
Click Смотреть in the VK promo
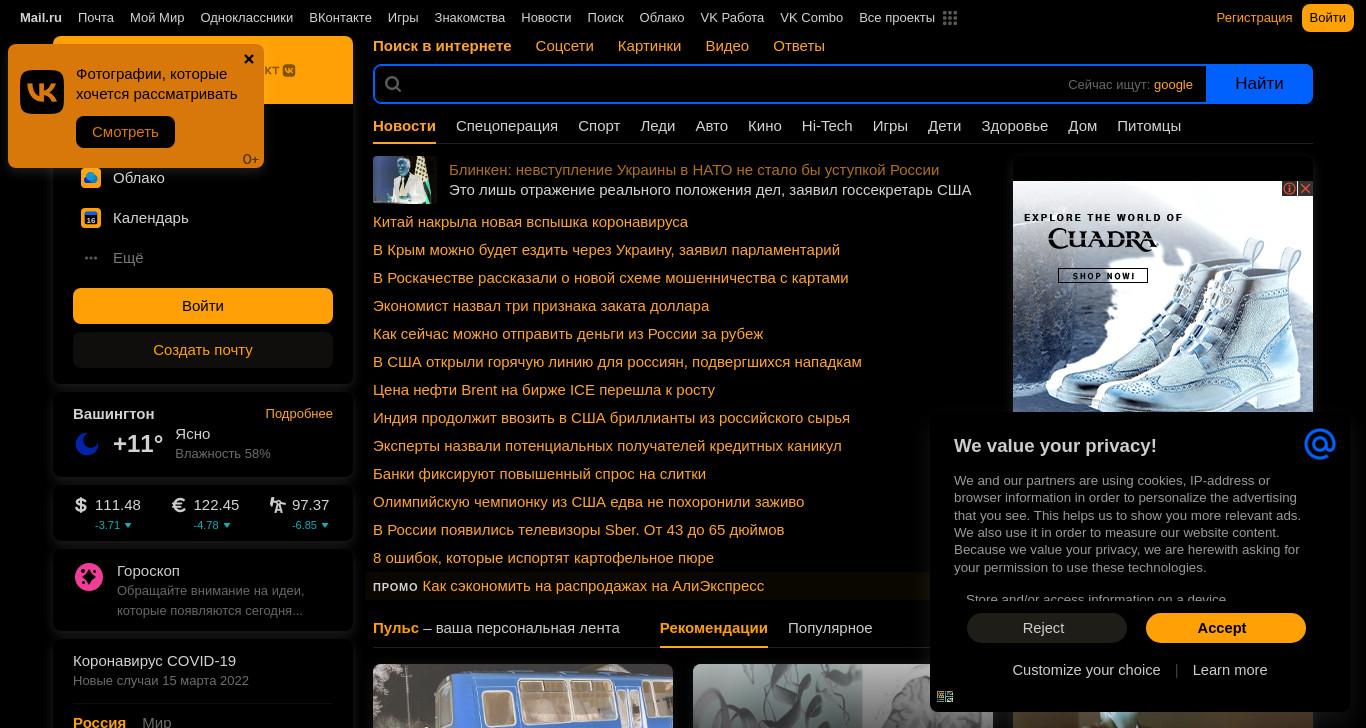pos(125,132)
